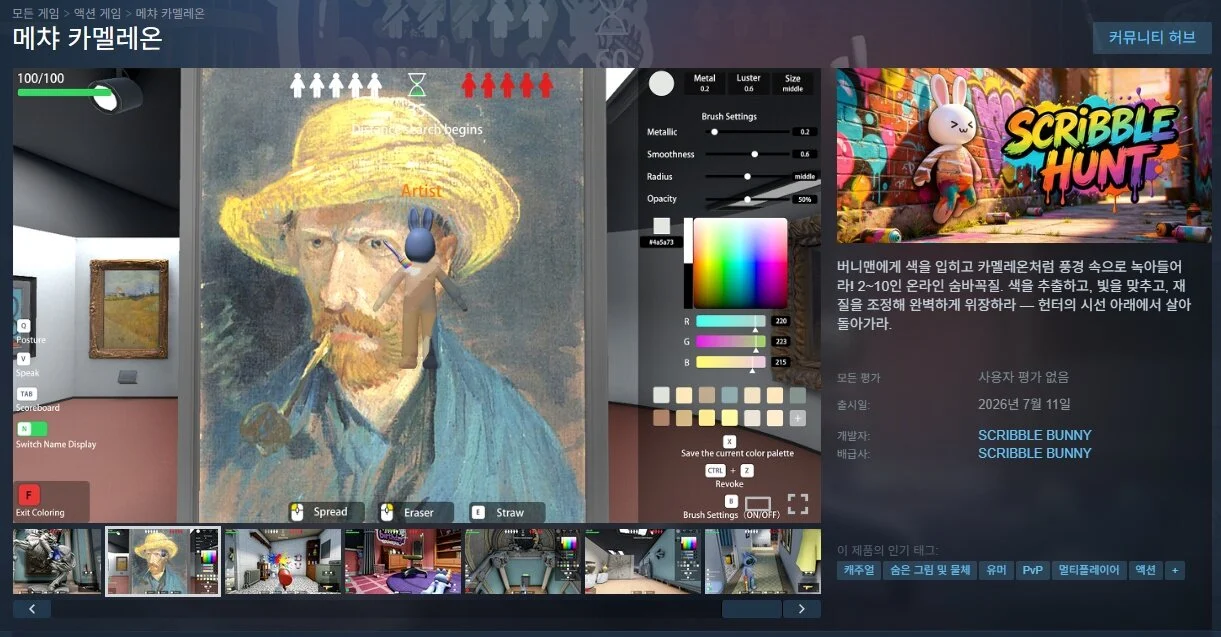This screenshot has height=637, width=1221.
Task: Open developer link SCRIBBLE BUNNY beside 개발자
Action: pos(1034,435)
